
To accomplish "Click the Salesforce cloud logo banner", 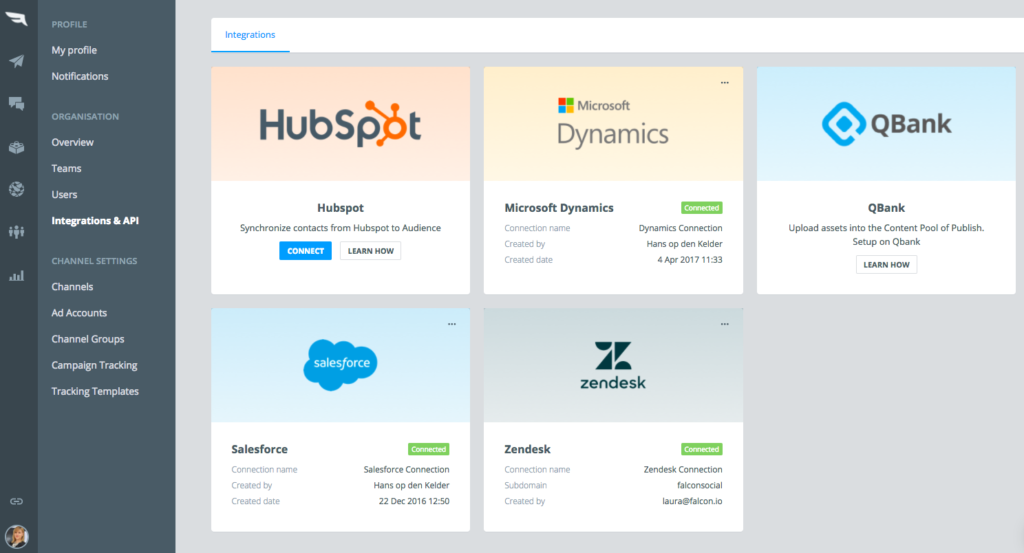I will click(340, 365).
